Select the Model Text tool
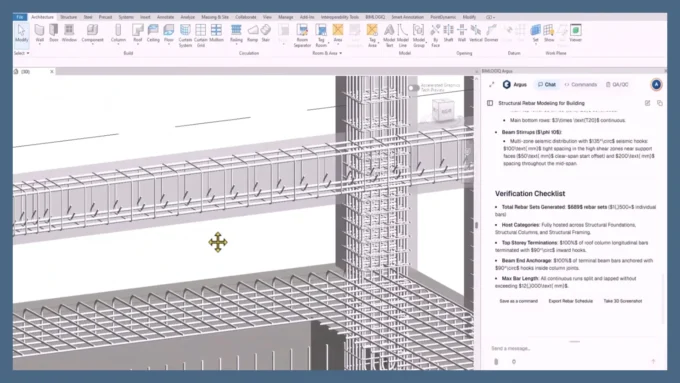Viewport: 680px width, 383px height. pyautogui.click(x=389, y=36)
